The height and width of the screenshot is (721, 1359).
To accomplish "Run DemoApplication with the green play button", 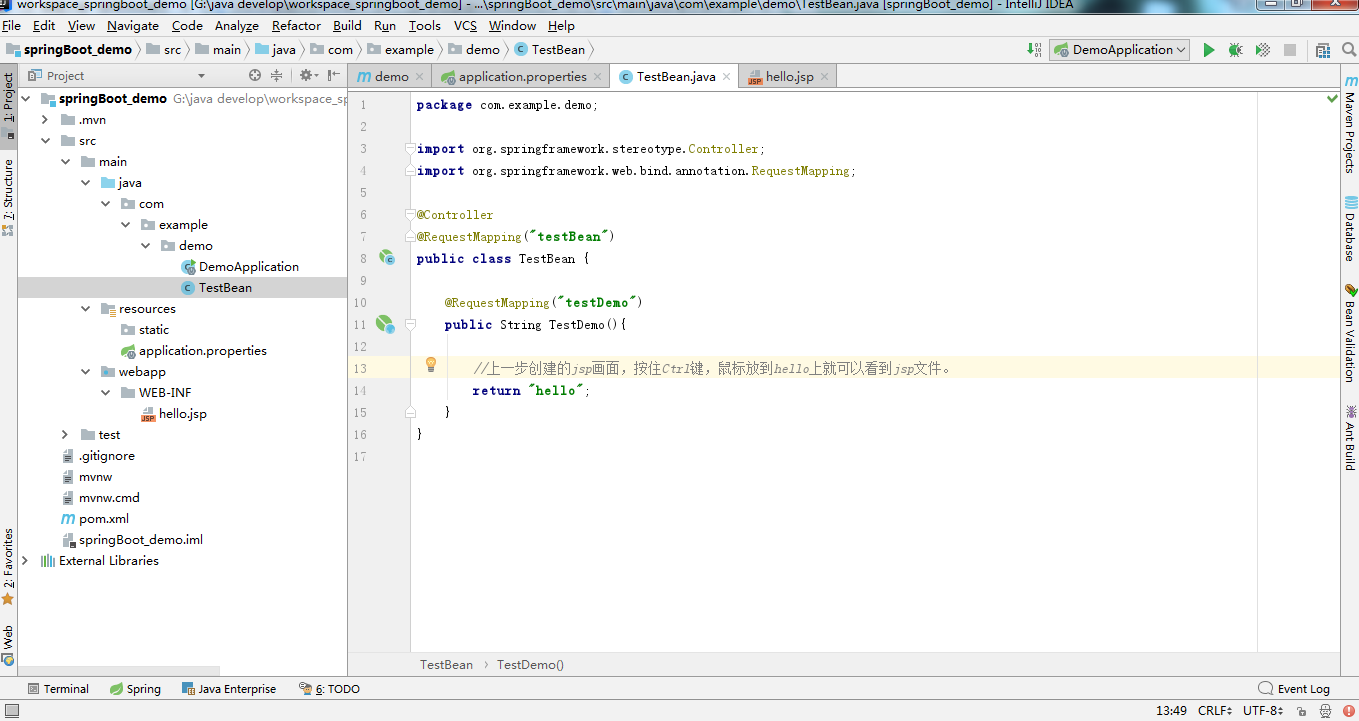I will (x=1209, y=50).
